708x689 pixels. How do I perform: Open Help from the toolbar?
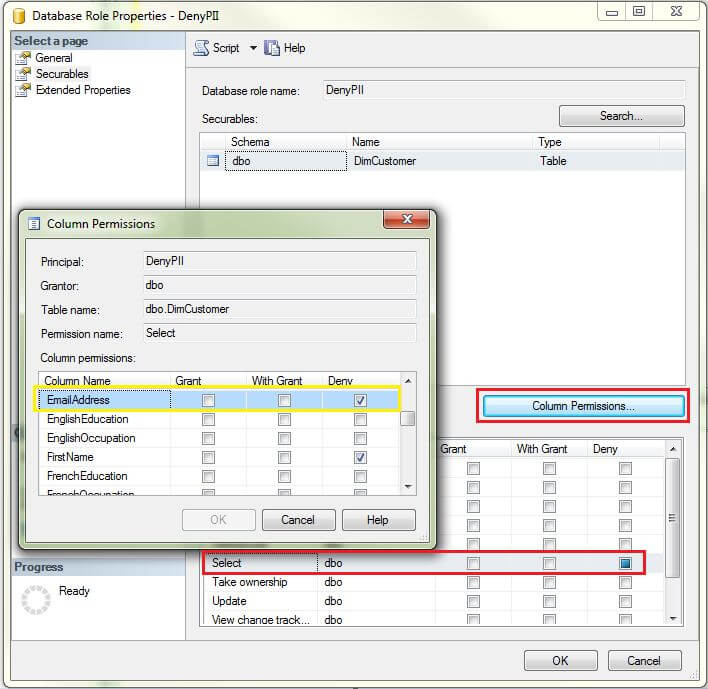pos(284,48)
